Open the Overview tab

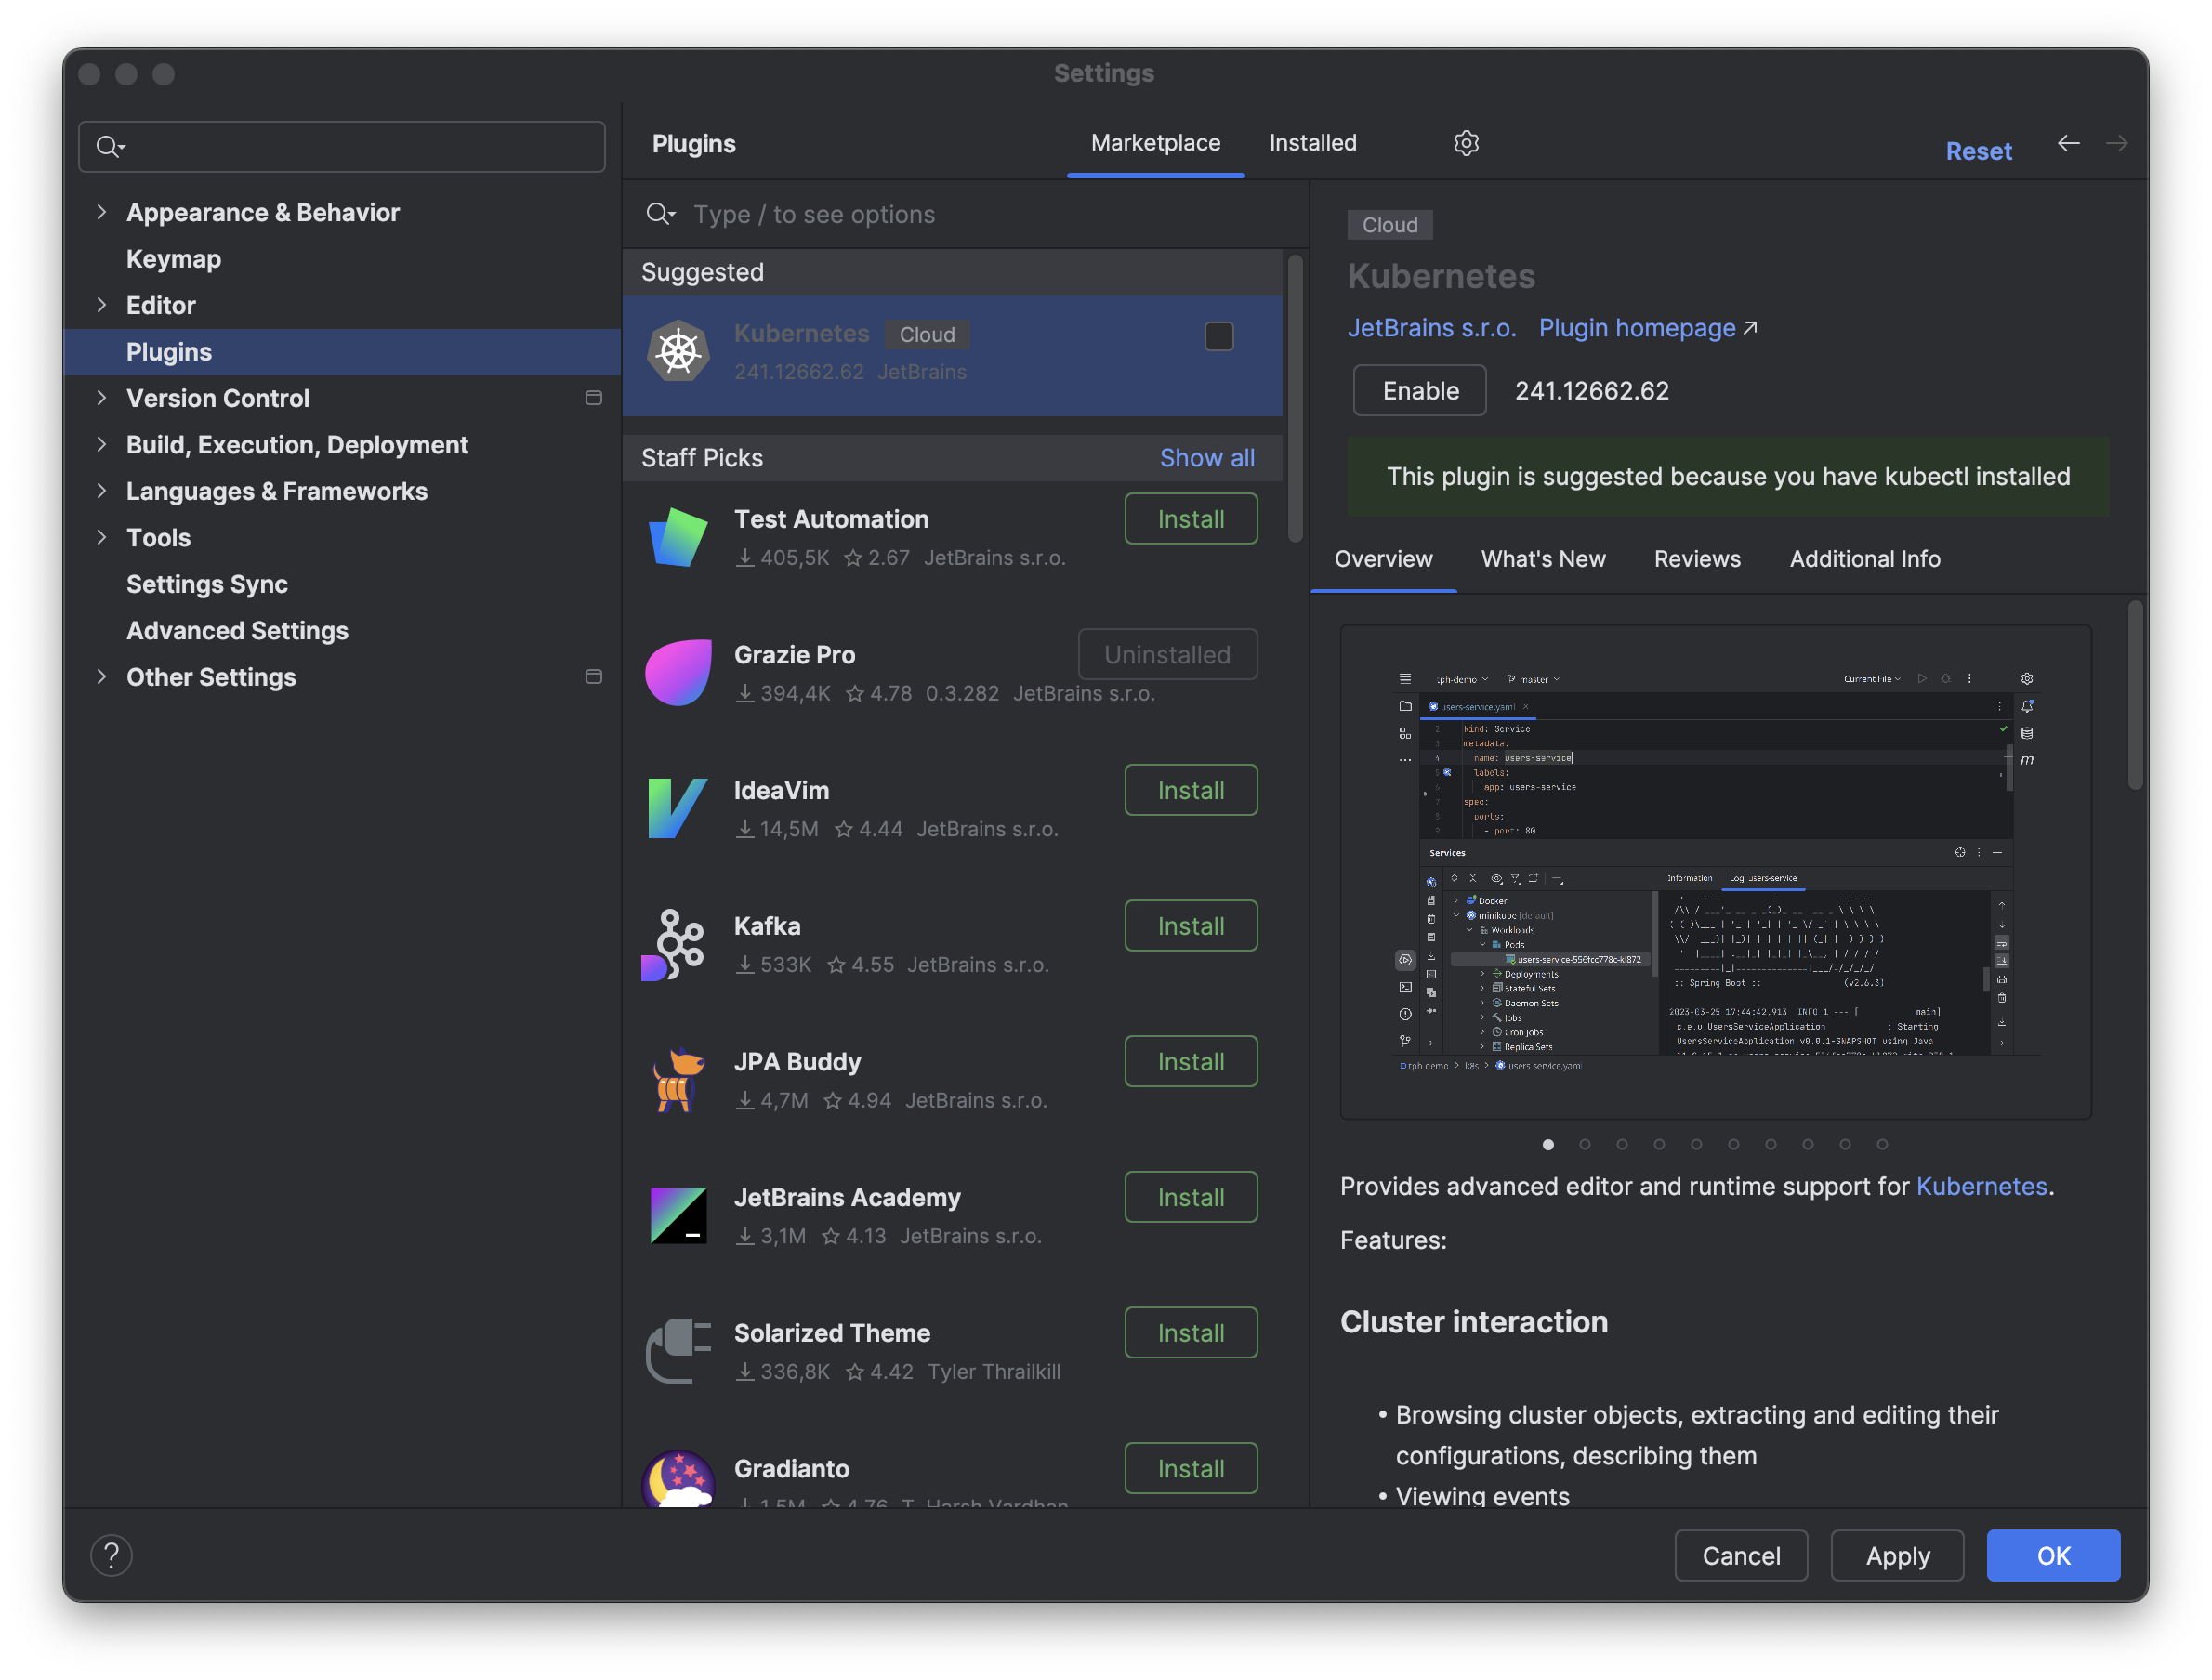click(x=1383, y=559)
